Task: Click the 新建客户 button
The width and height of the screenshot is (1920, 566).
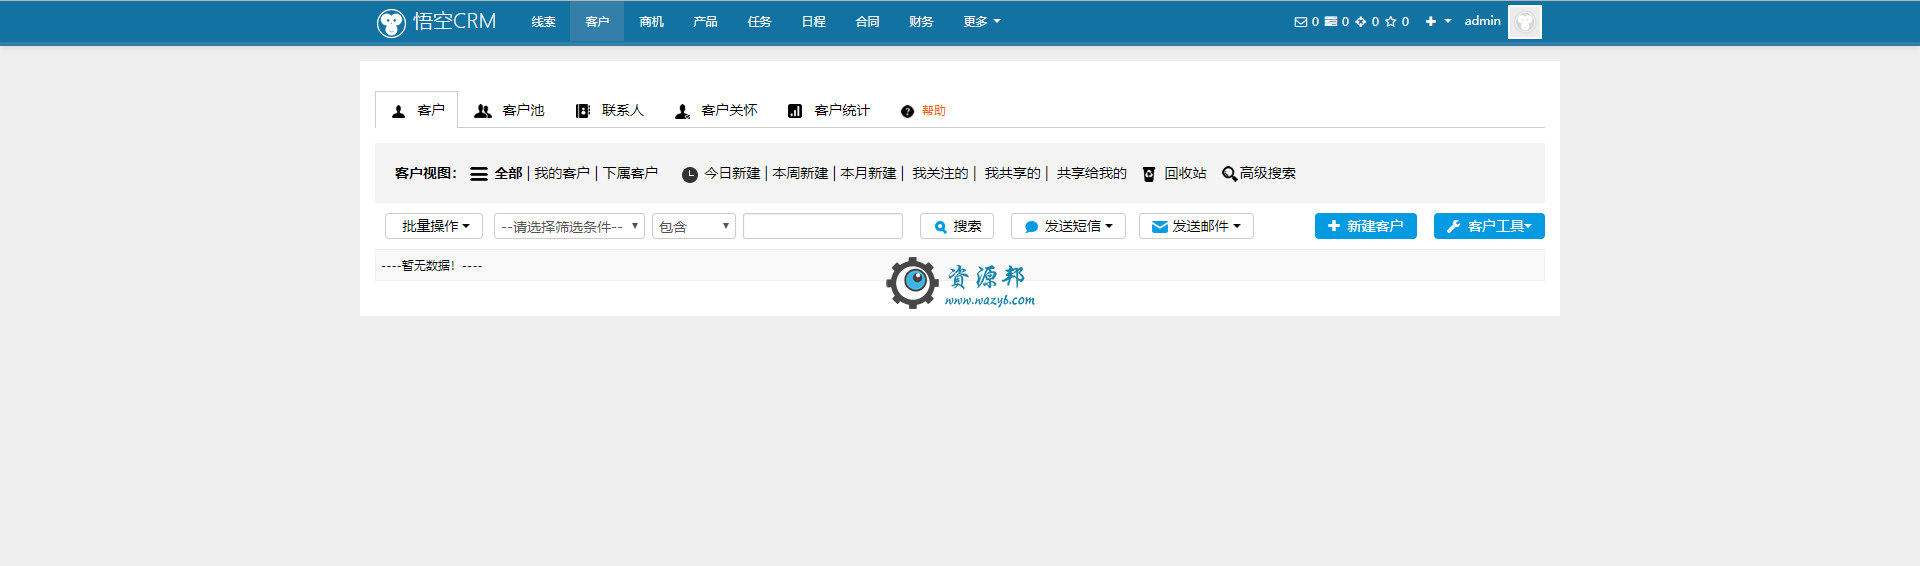Action: pos(1366,226)
